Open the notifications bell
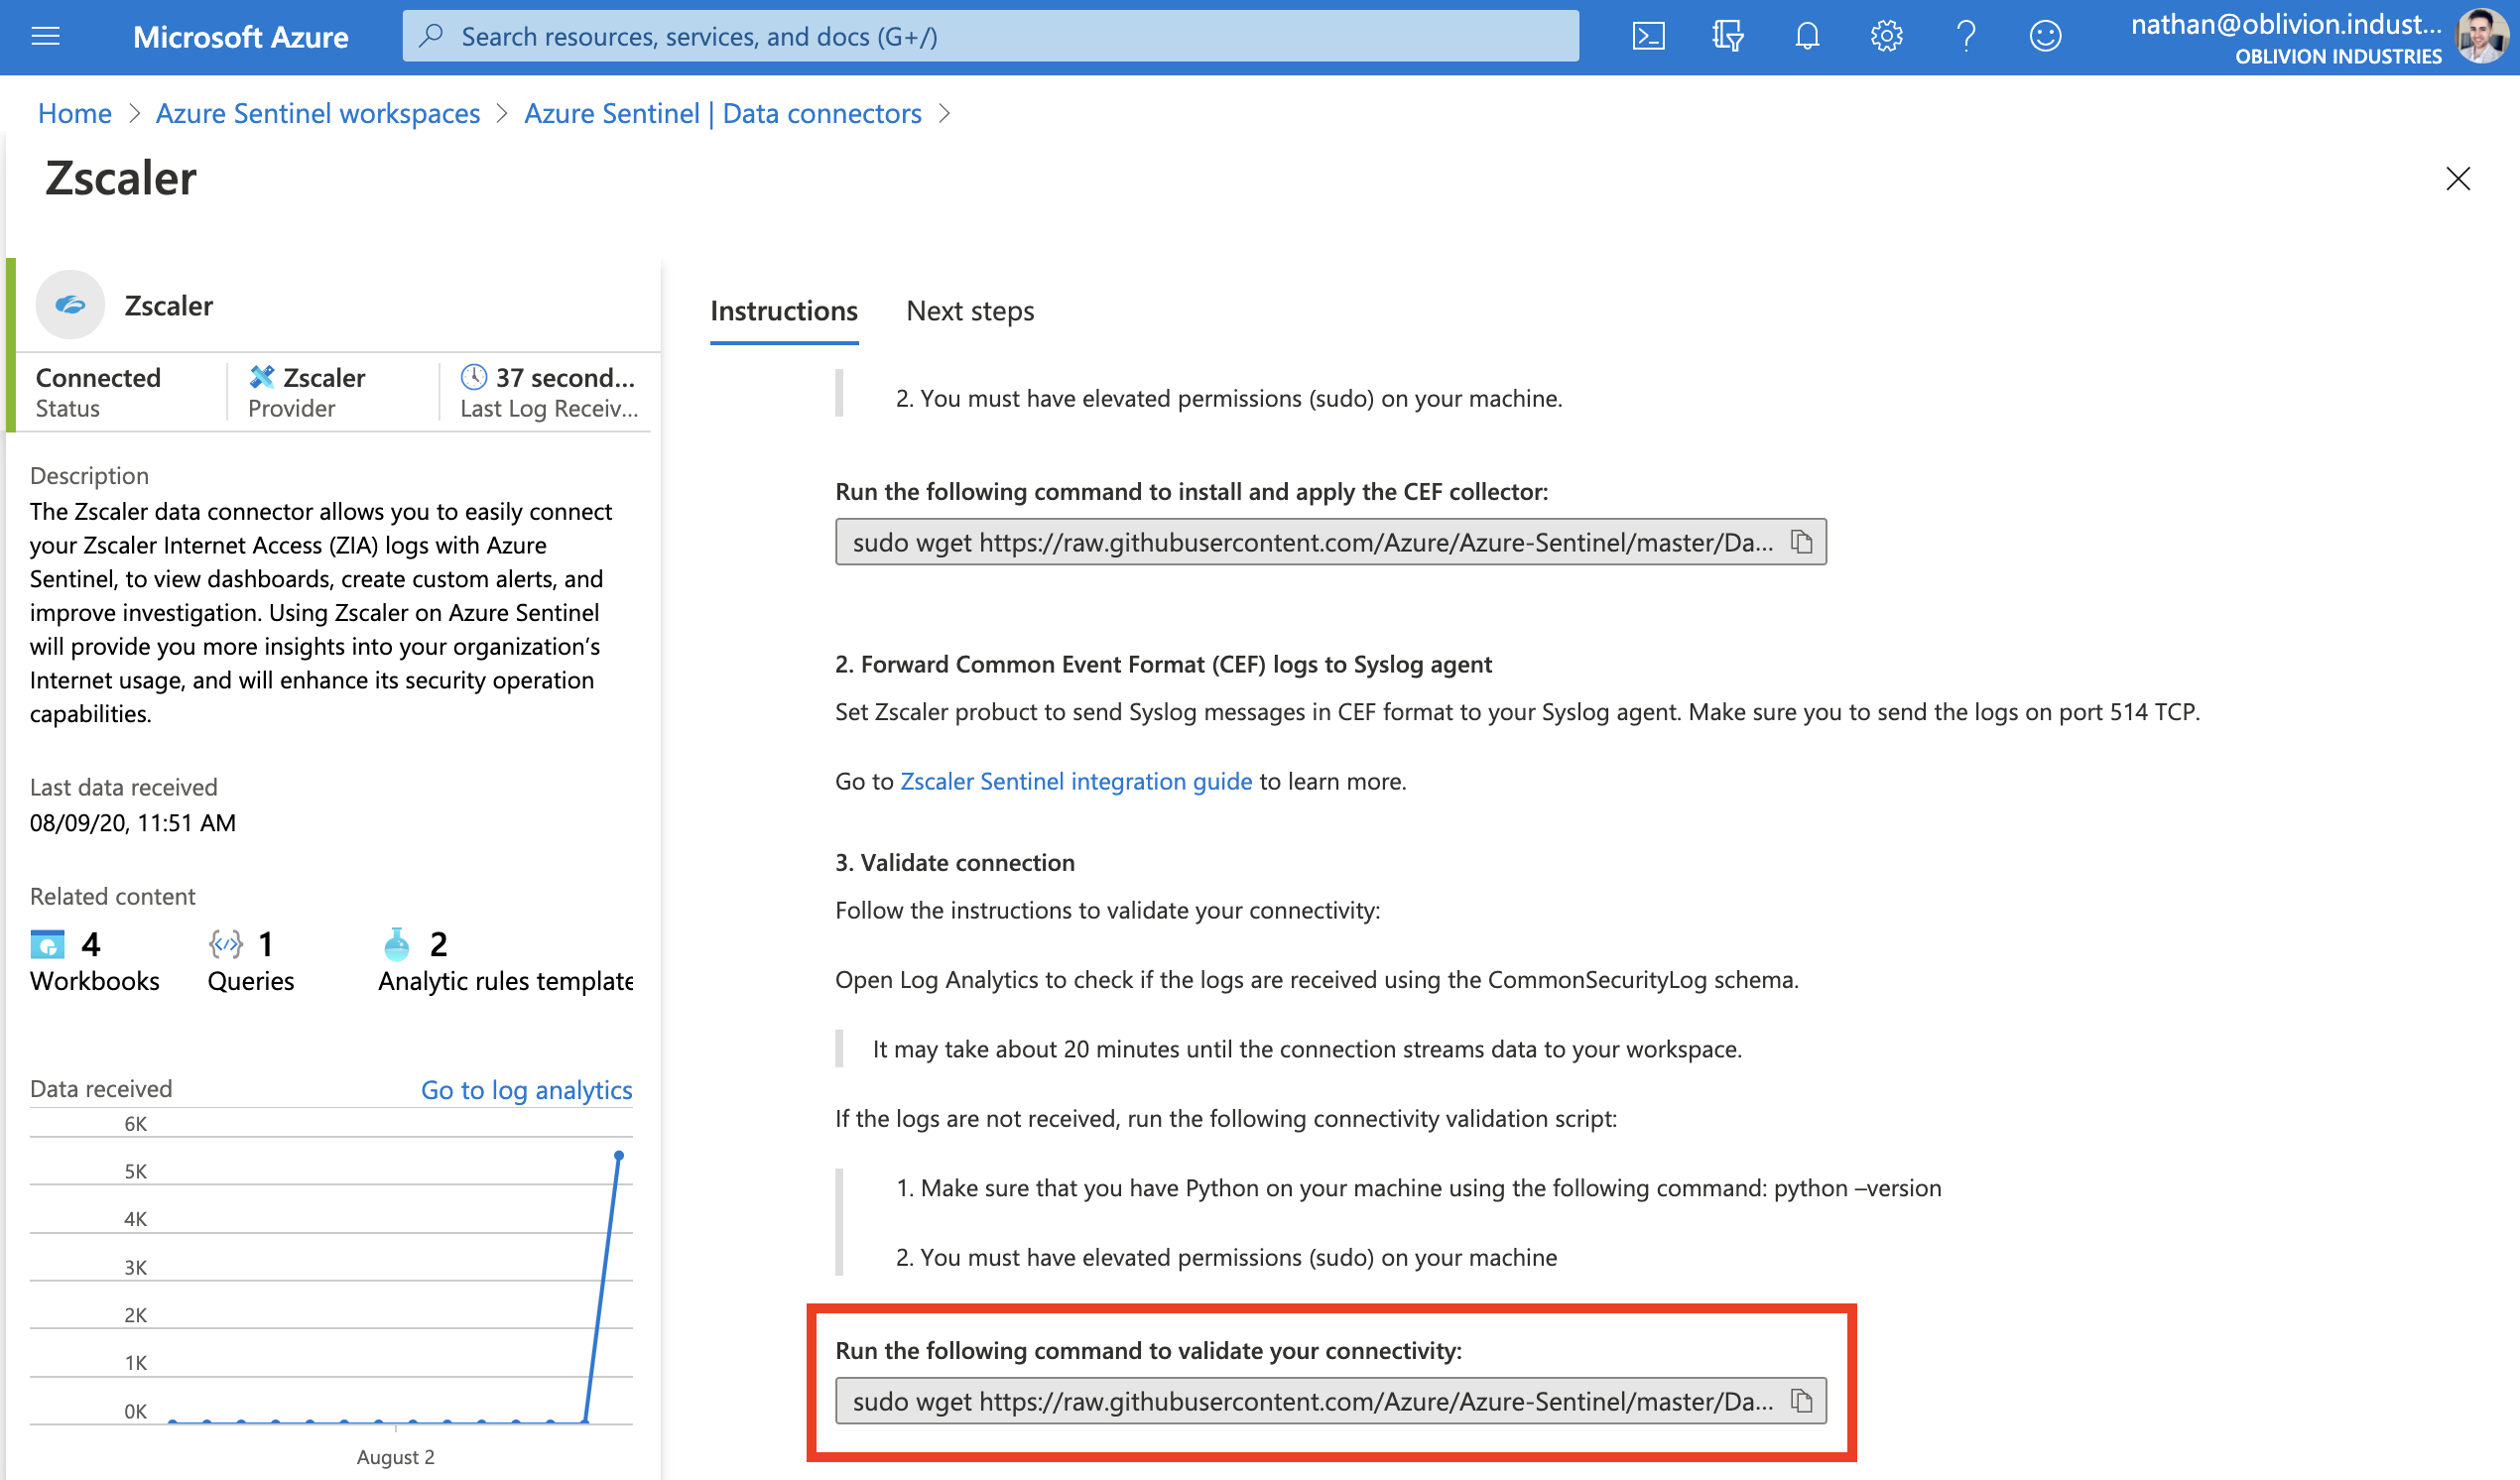Screen dimensions: 2520x1480 [x=1806, y=37]
